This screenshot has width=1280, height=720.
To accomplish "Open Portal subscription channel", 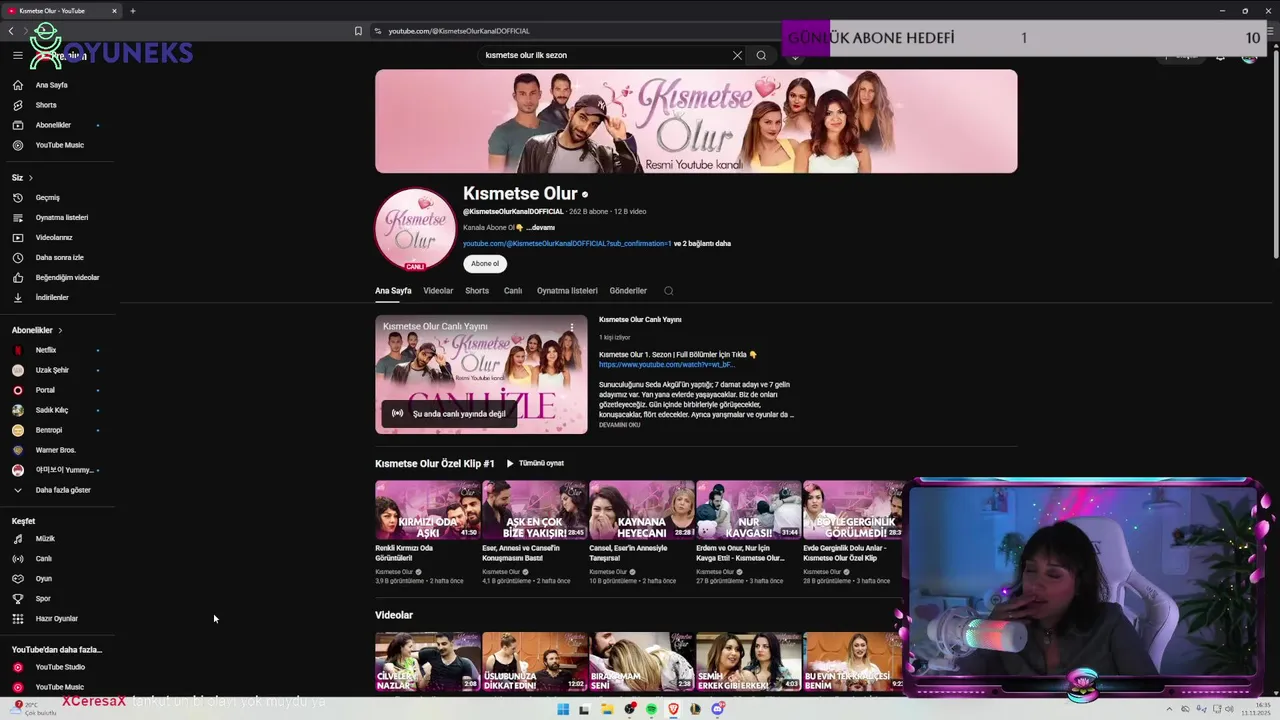I will tap(58, 390).
